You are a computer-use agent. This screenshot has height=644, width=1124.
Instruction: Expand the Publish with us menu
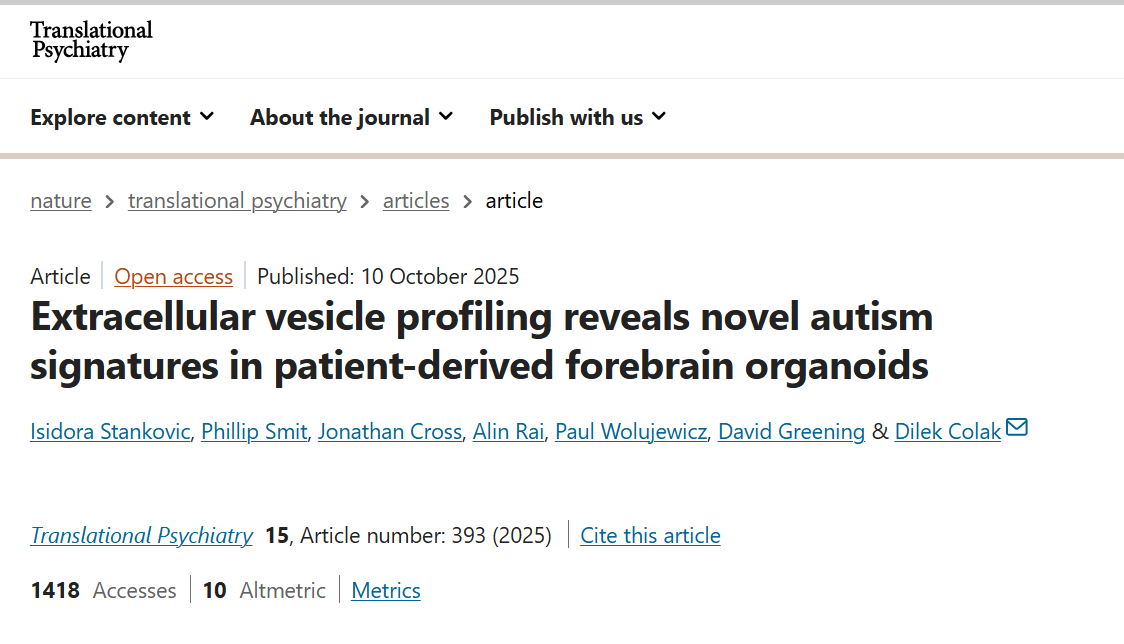(x=577, y=117)
